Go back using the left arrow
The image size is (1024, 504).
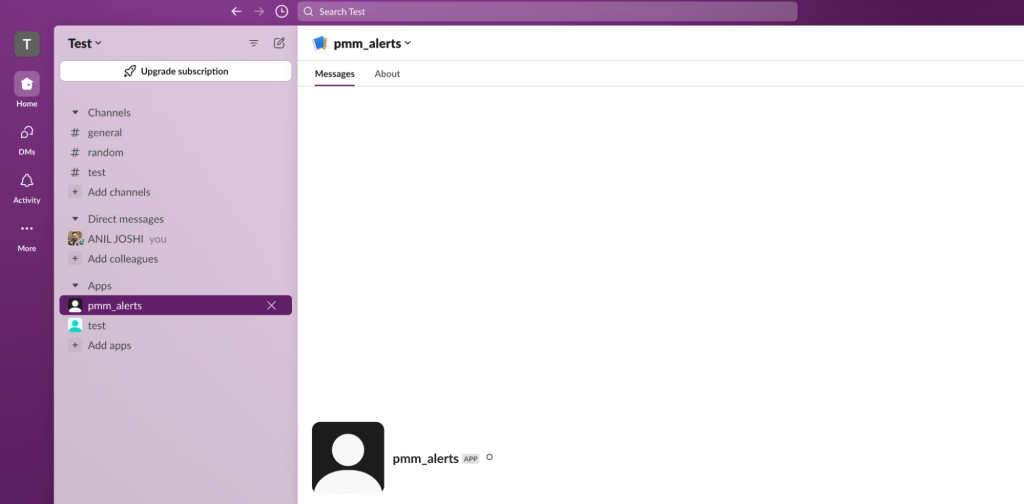pos(236,11)
